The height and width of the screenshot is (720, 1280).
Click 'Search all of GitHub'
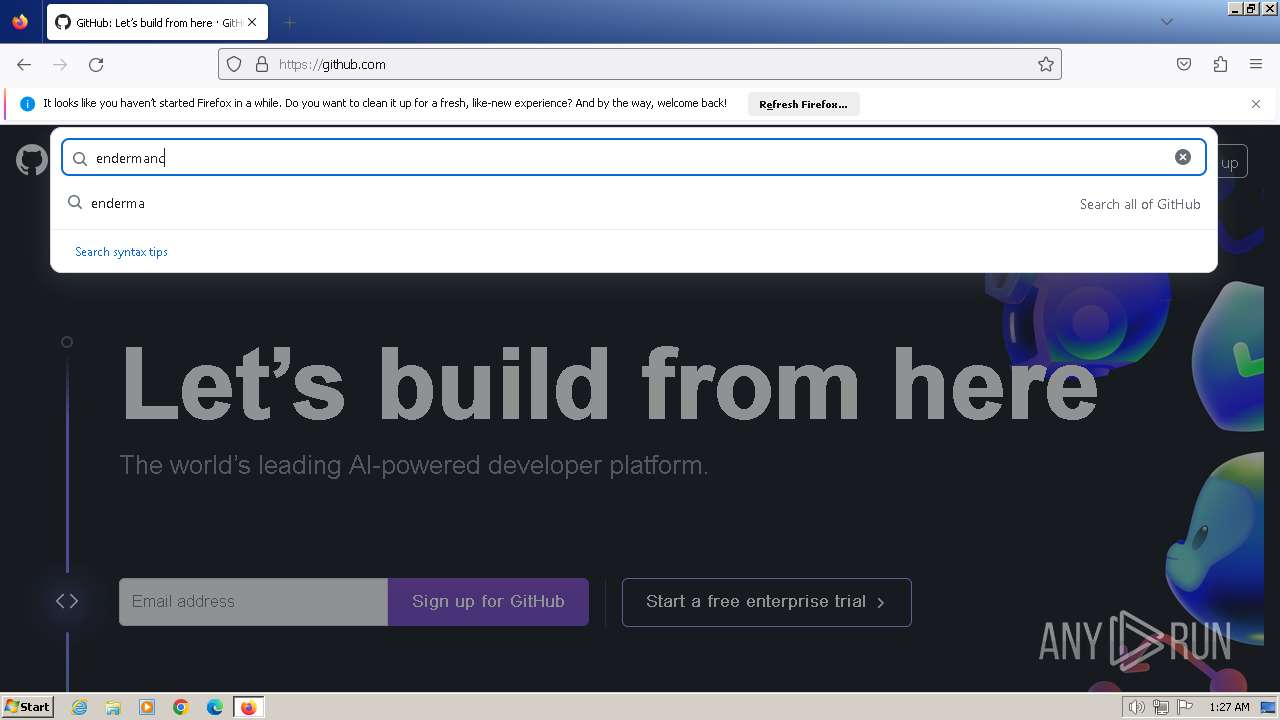(x=1140, y=204)
